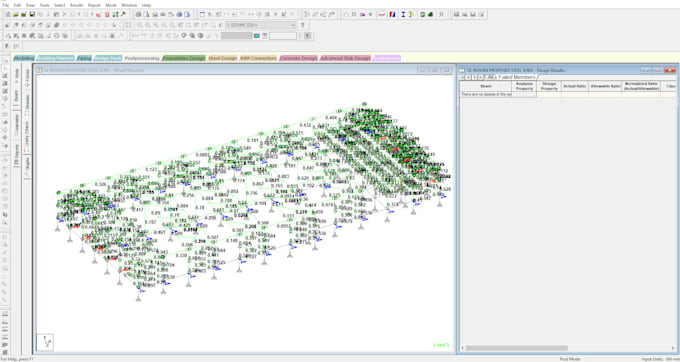Screen dimensions: 680x362
Task: Open the Select menu
Action: pos(60,5)
